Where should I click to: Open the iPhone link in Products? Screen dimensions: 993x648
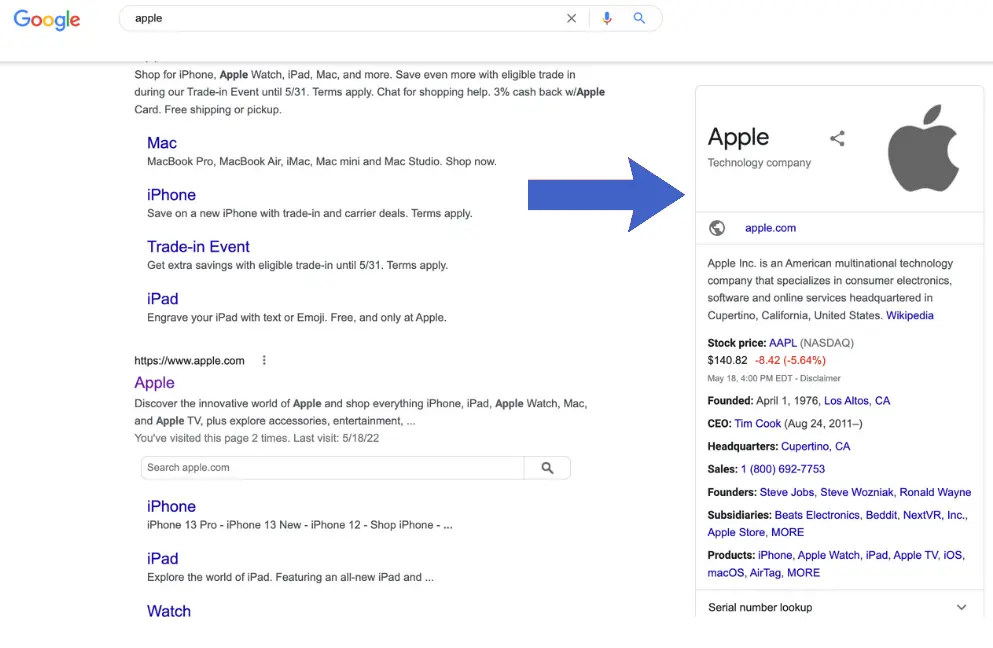tap(775, 556)
